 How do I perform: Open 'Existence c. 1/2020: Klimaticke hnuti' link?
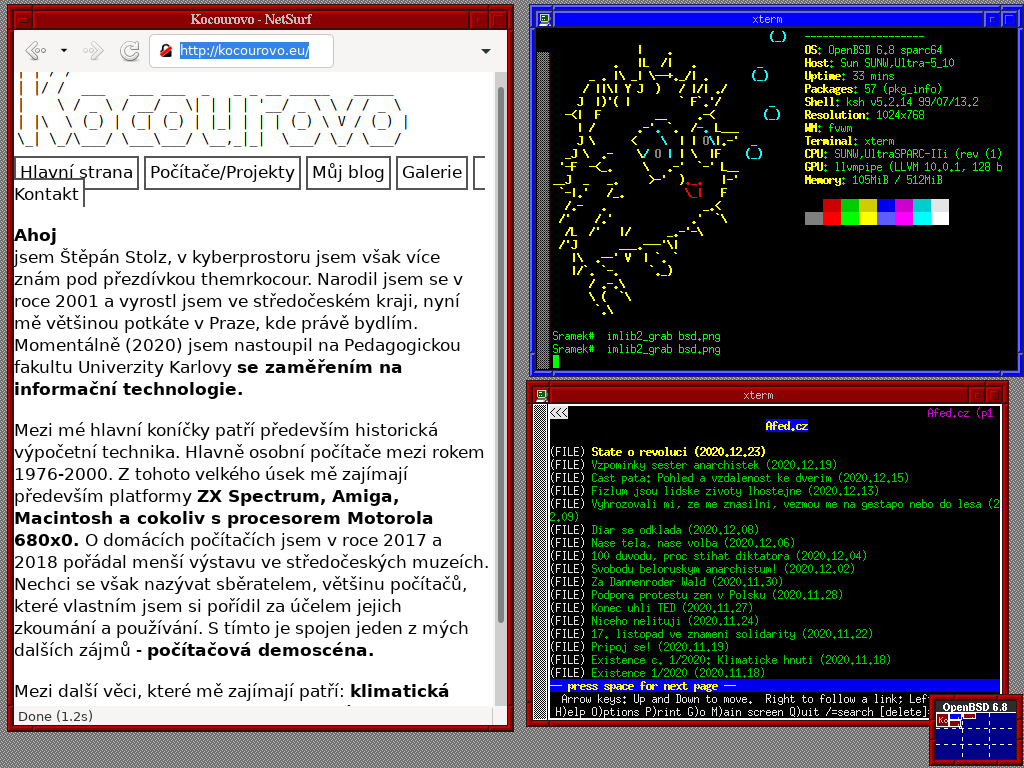point(741,660)
